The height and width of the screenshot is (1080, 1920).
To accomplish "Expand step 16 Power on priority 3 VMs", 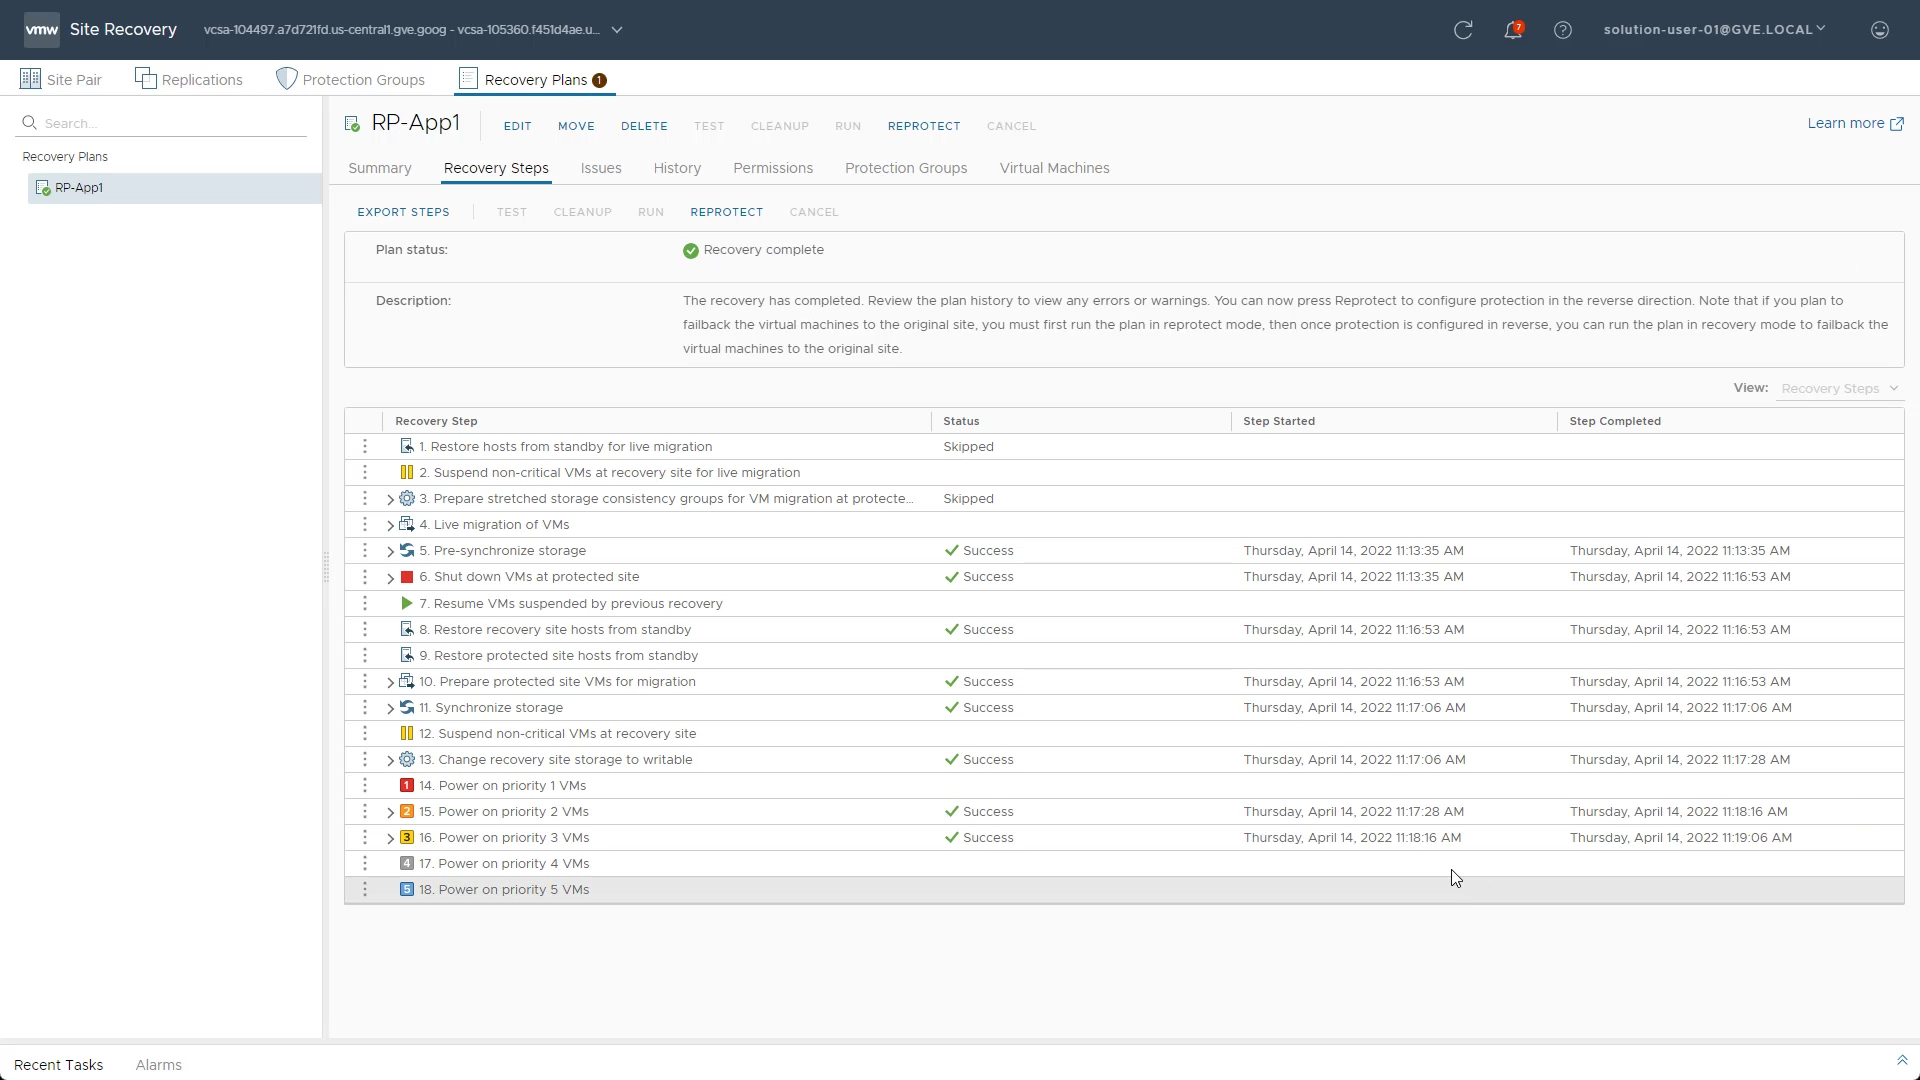I will [390, 838].
